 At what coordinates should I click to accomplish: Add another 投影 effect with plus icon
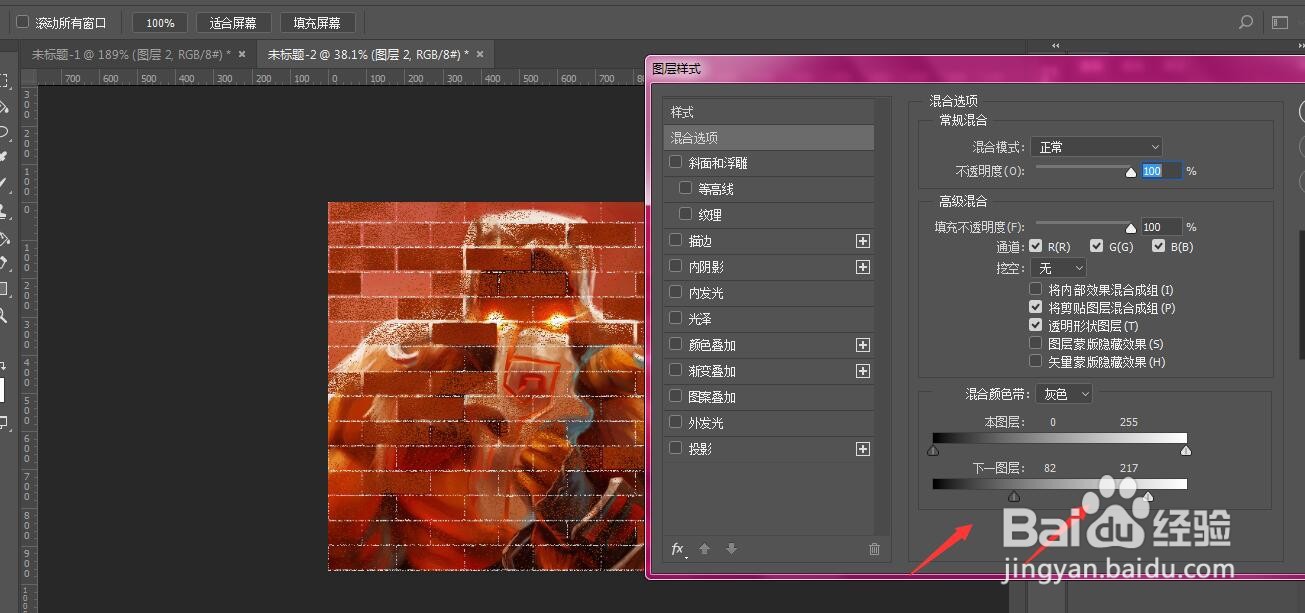click(863, 449)
